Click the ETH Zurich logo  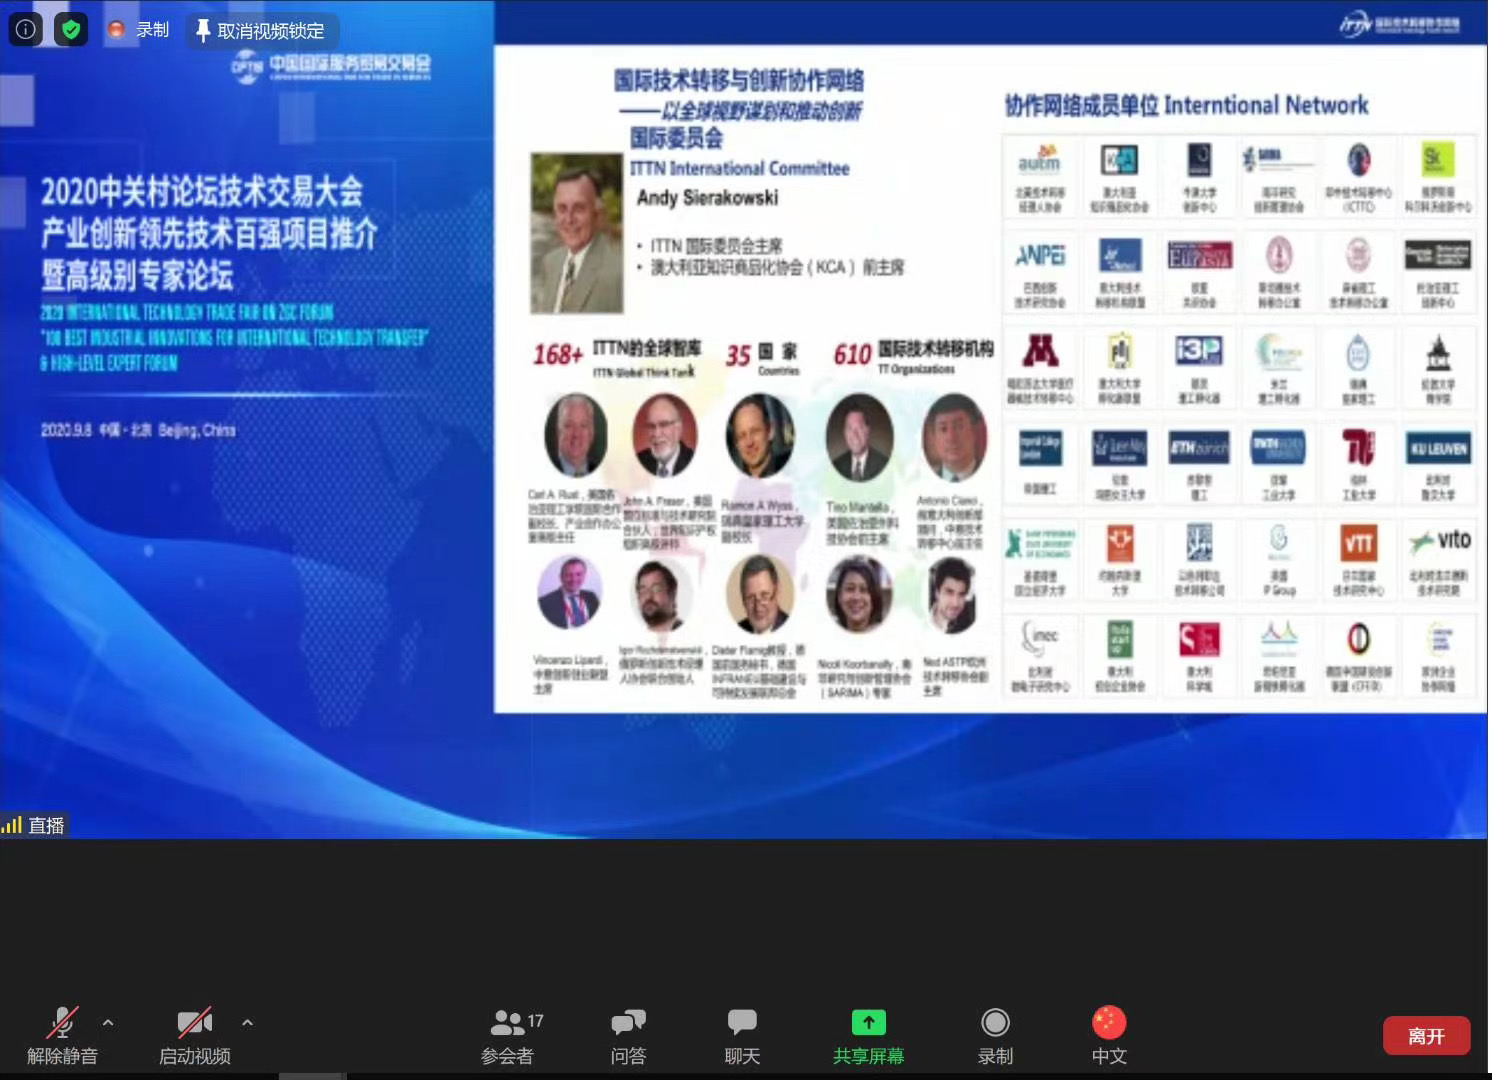(1199, 448)
